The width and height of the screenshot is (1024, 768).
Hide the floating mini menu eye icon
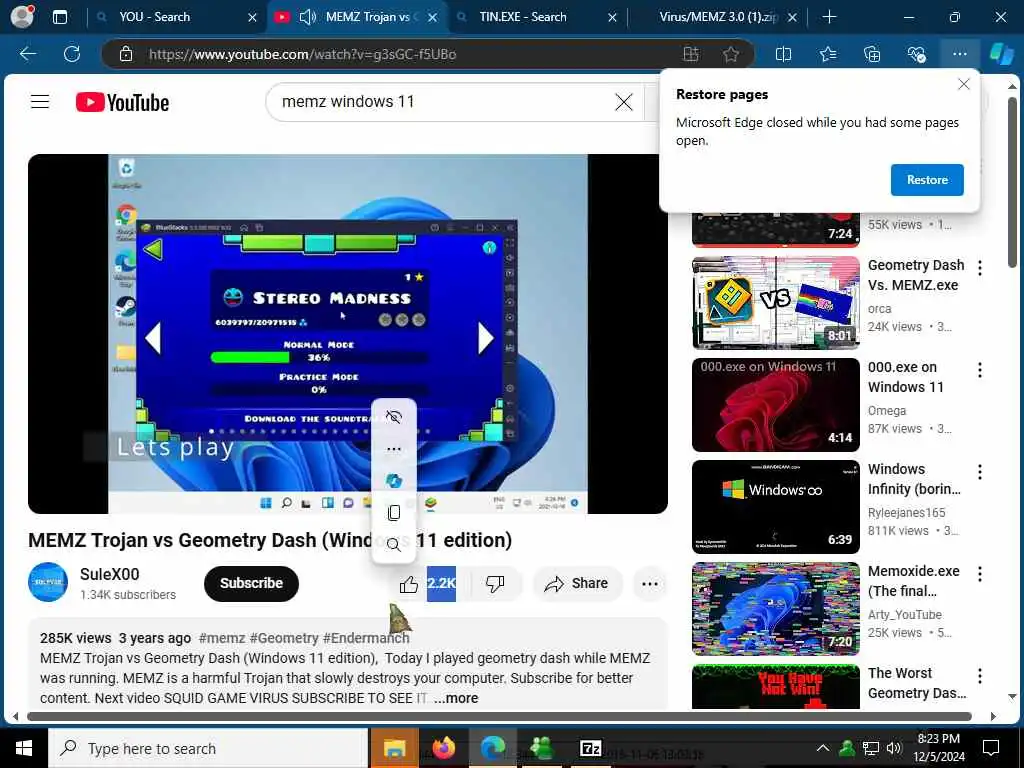394,417
